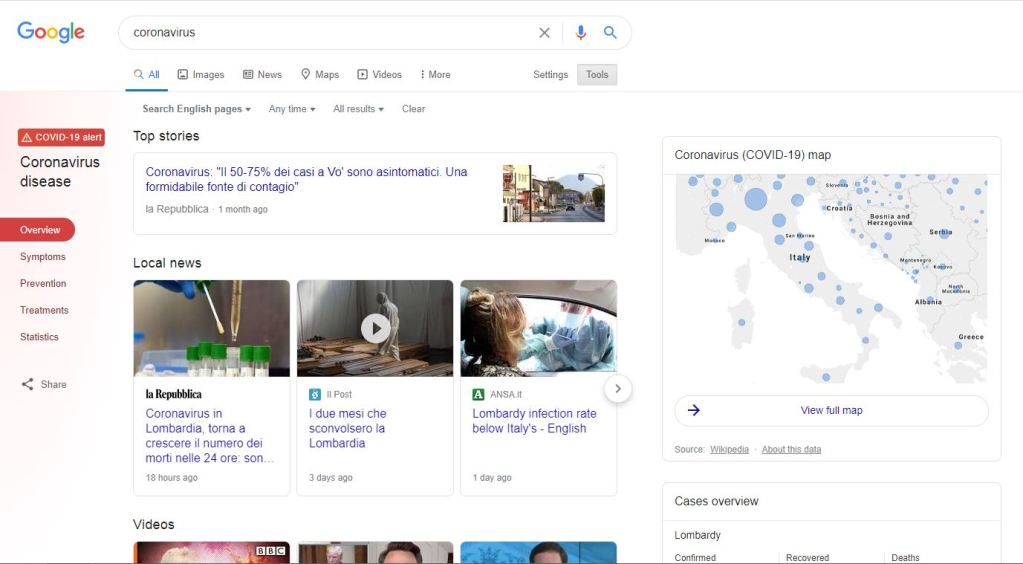Clear the search box with the X icon
1023x564 pixels.
(544, 33)
